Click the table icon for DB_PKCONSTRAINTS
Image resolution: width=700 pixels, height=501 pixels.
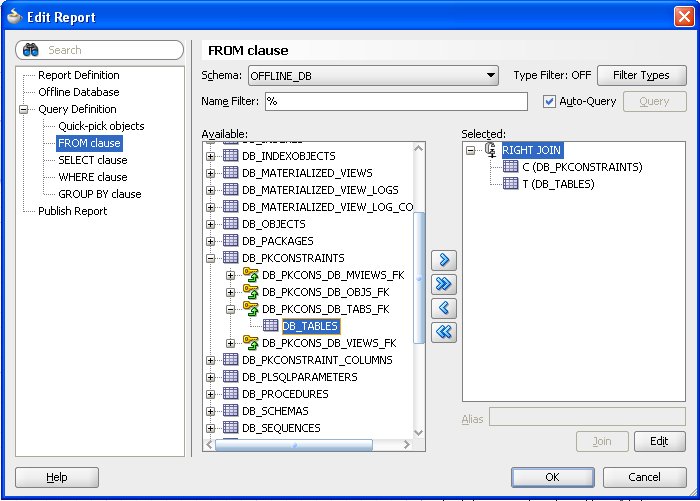click(x=230, y=257)
